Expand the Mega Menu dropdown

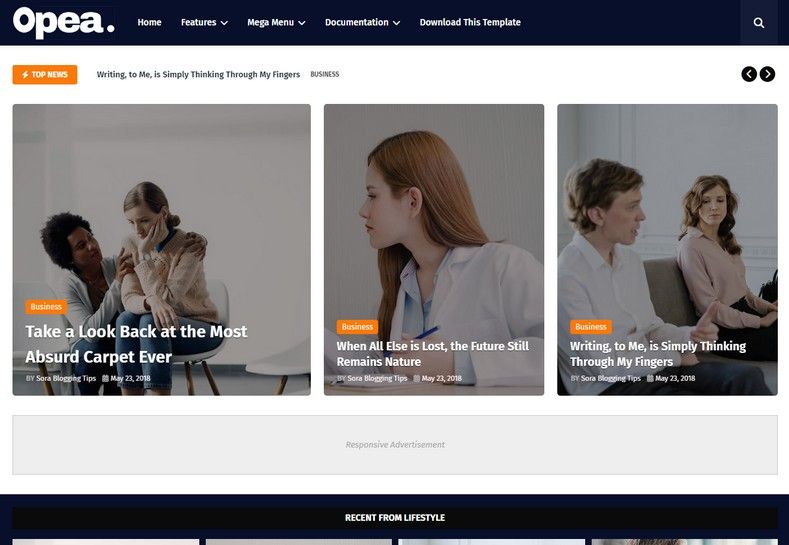[x=276, y=23]
